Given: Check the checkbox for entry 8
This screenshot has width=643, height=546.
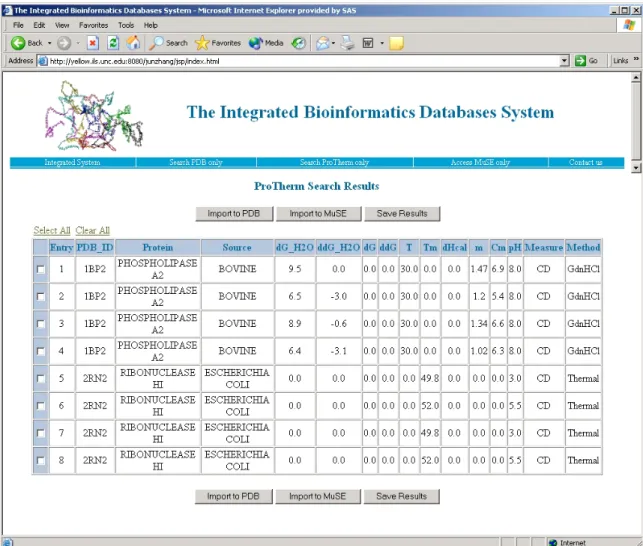Looking at the screenshot, I should click(41, 461).
